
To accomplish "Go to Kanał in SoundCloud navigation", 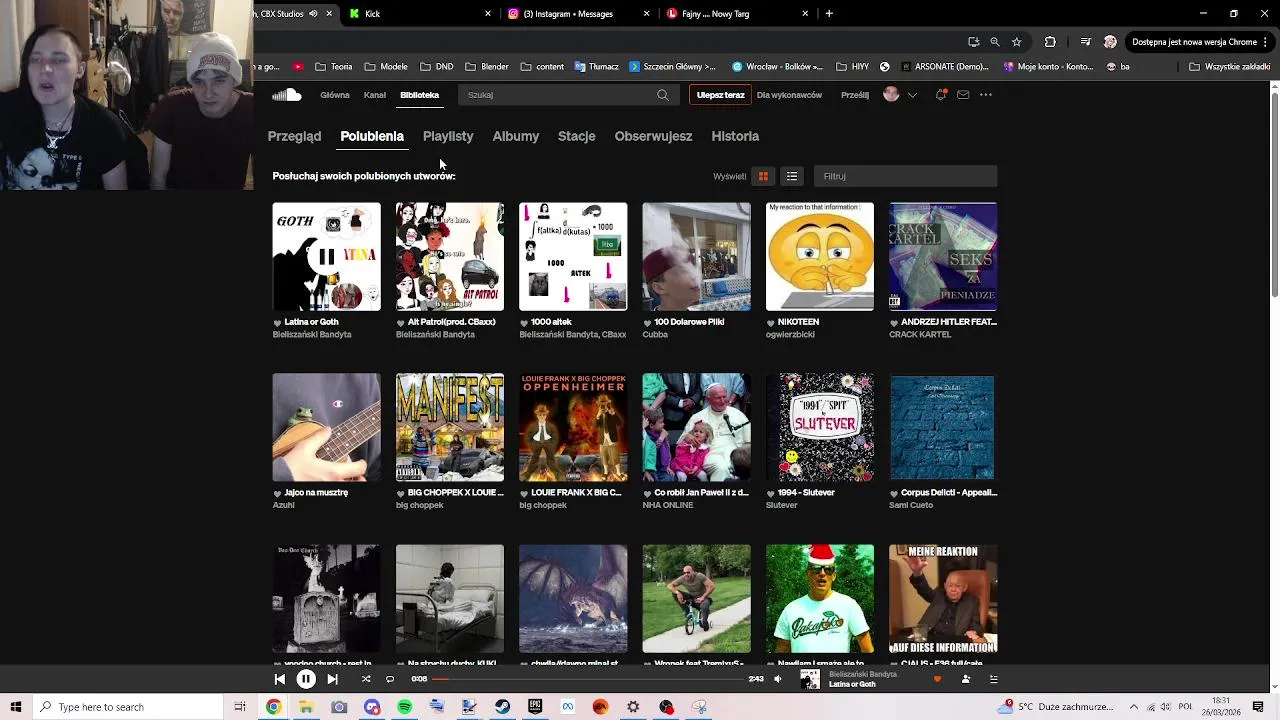I will pyautogui.click(x=375, y=95).
